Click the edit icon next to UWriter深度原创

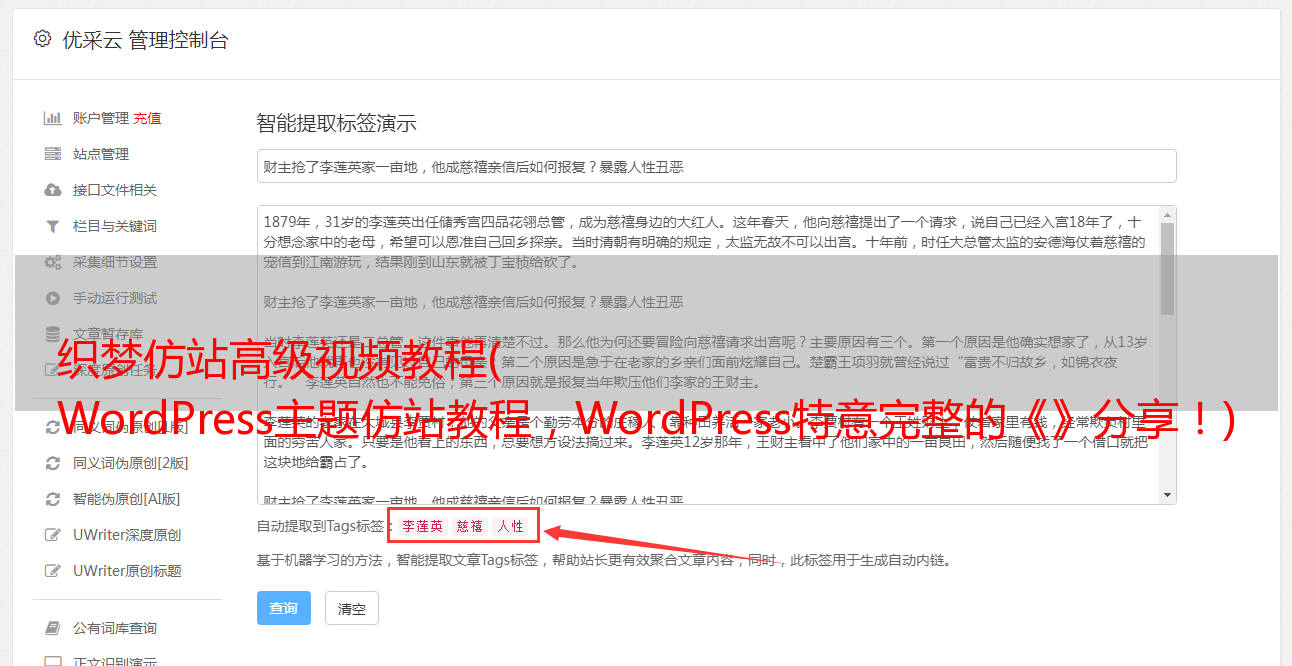tap(53, 535)
